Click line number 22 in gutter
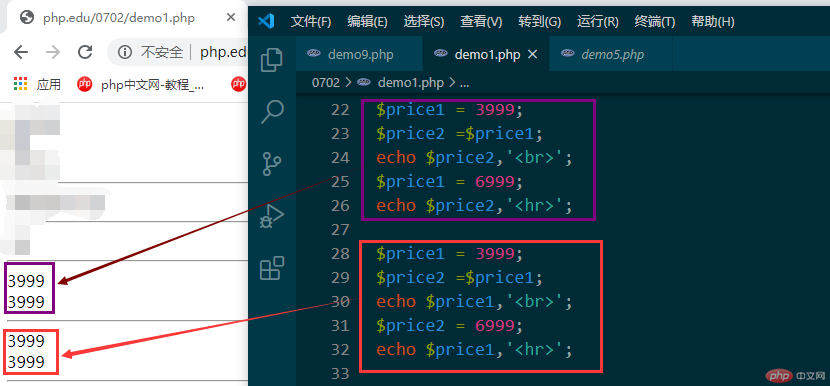This screenshot has height=386, width=830. 340,110
